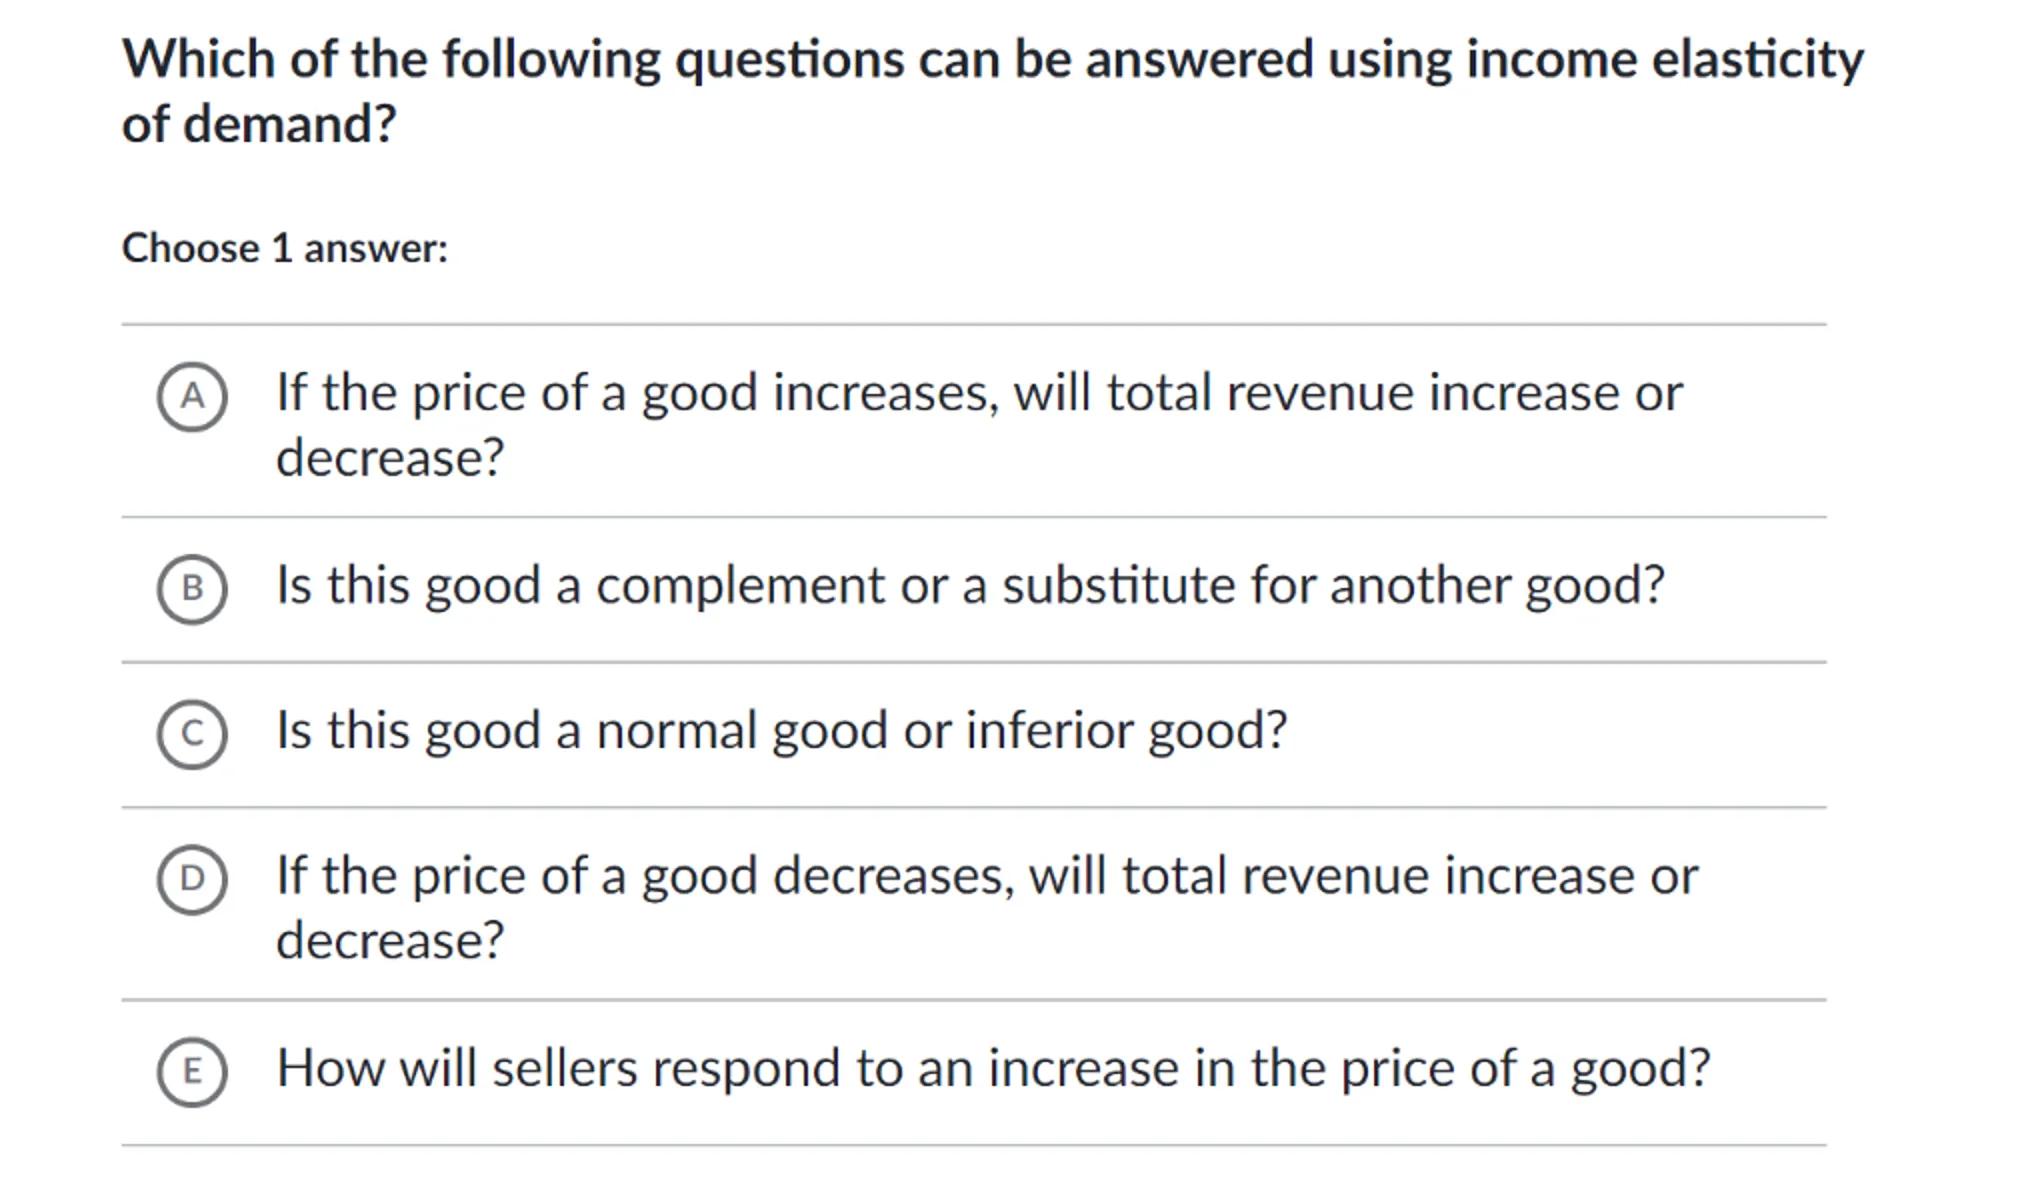Click "of demand?" in the question heading
Image resolution: width=2044 pixels, height=1200 pixels.
click(259, 125)
